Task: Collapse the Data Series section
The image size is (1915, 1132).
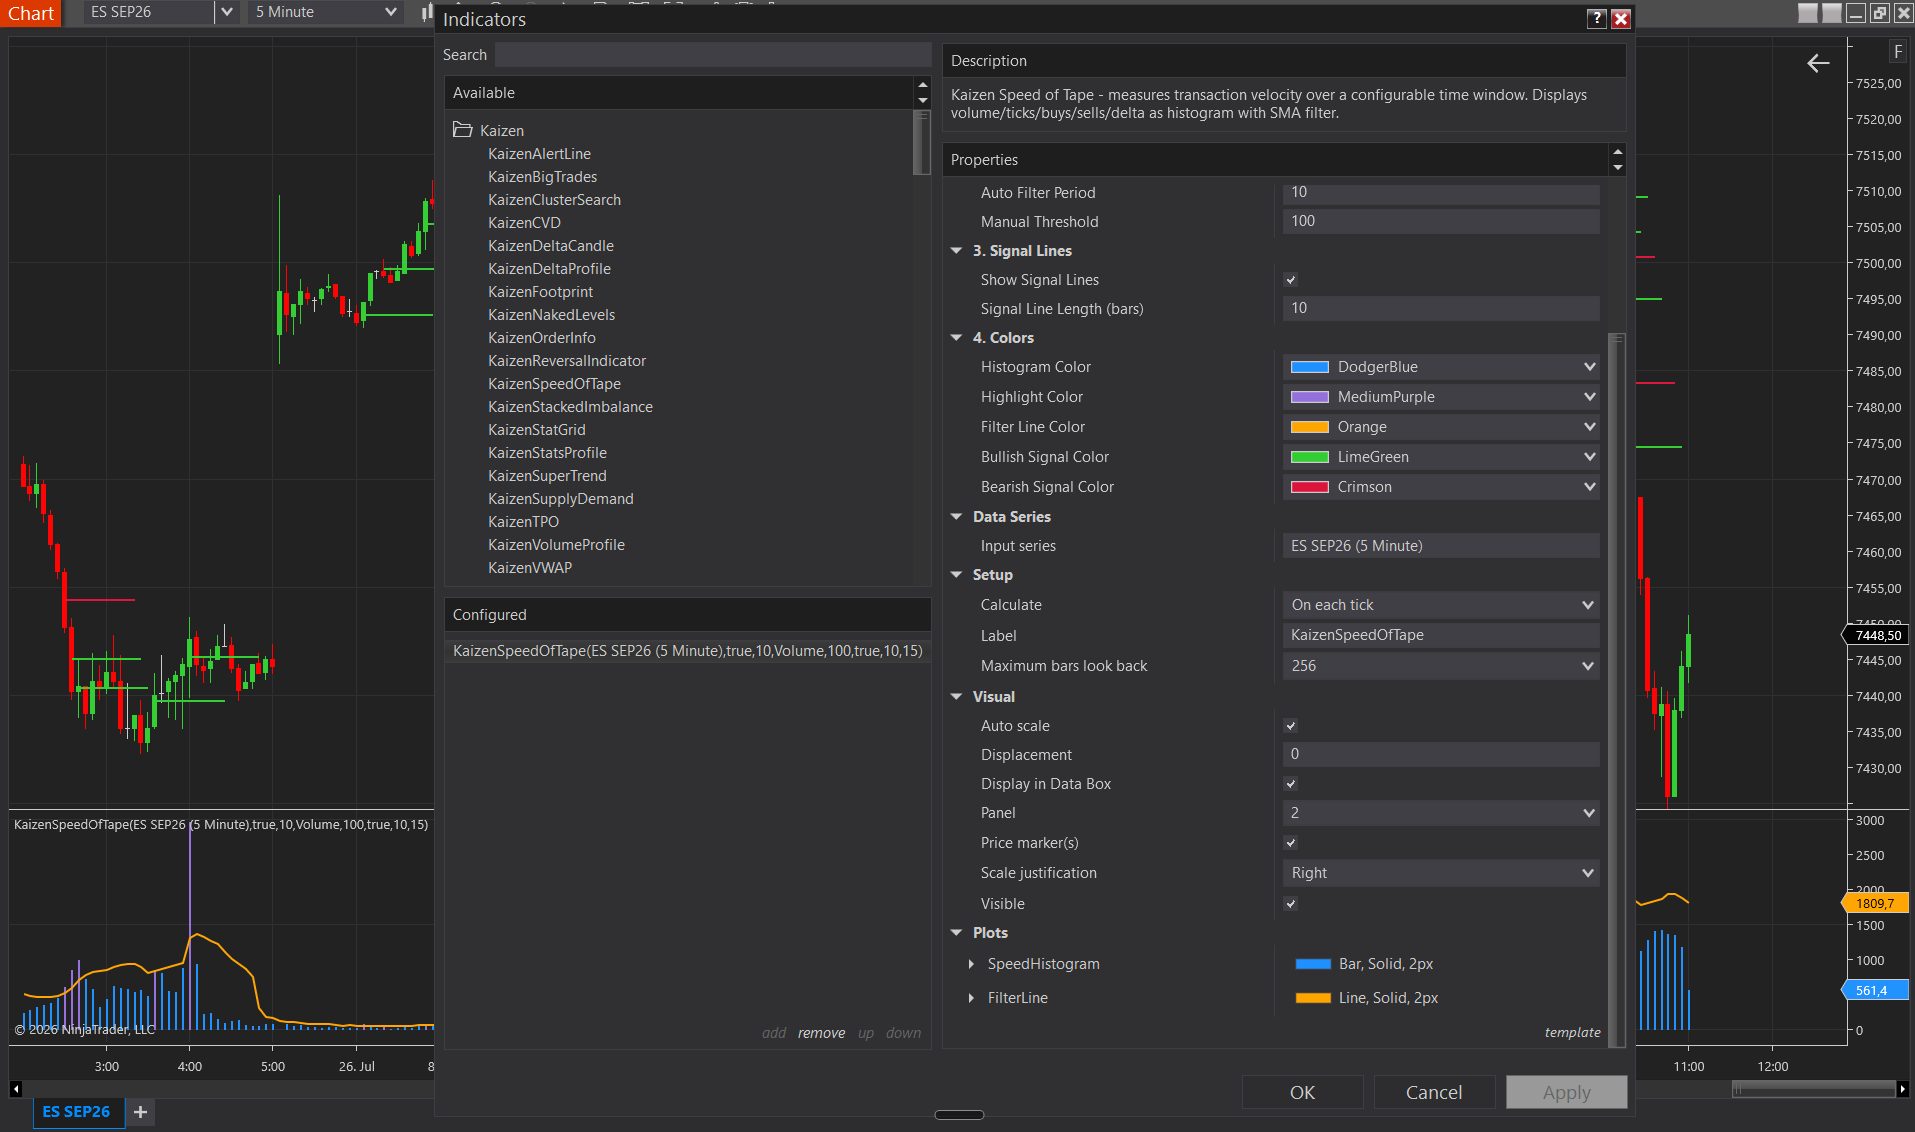Action: coord(956,517)
